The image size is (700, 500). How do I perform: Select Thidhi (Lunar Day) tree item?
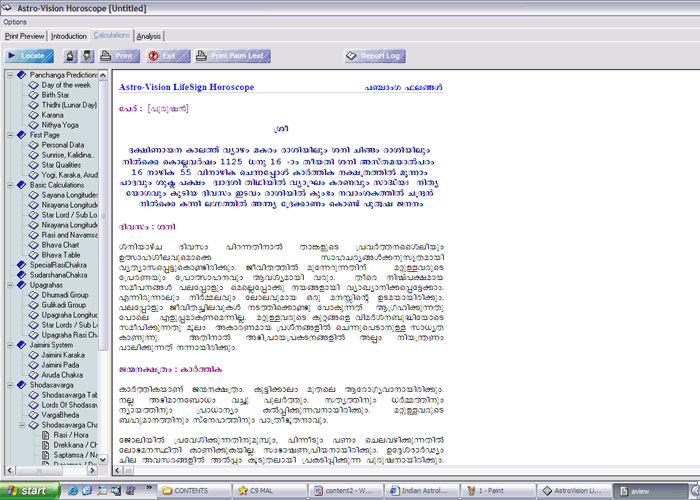tap(69, 105)
